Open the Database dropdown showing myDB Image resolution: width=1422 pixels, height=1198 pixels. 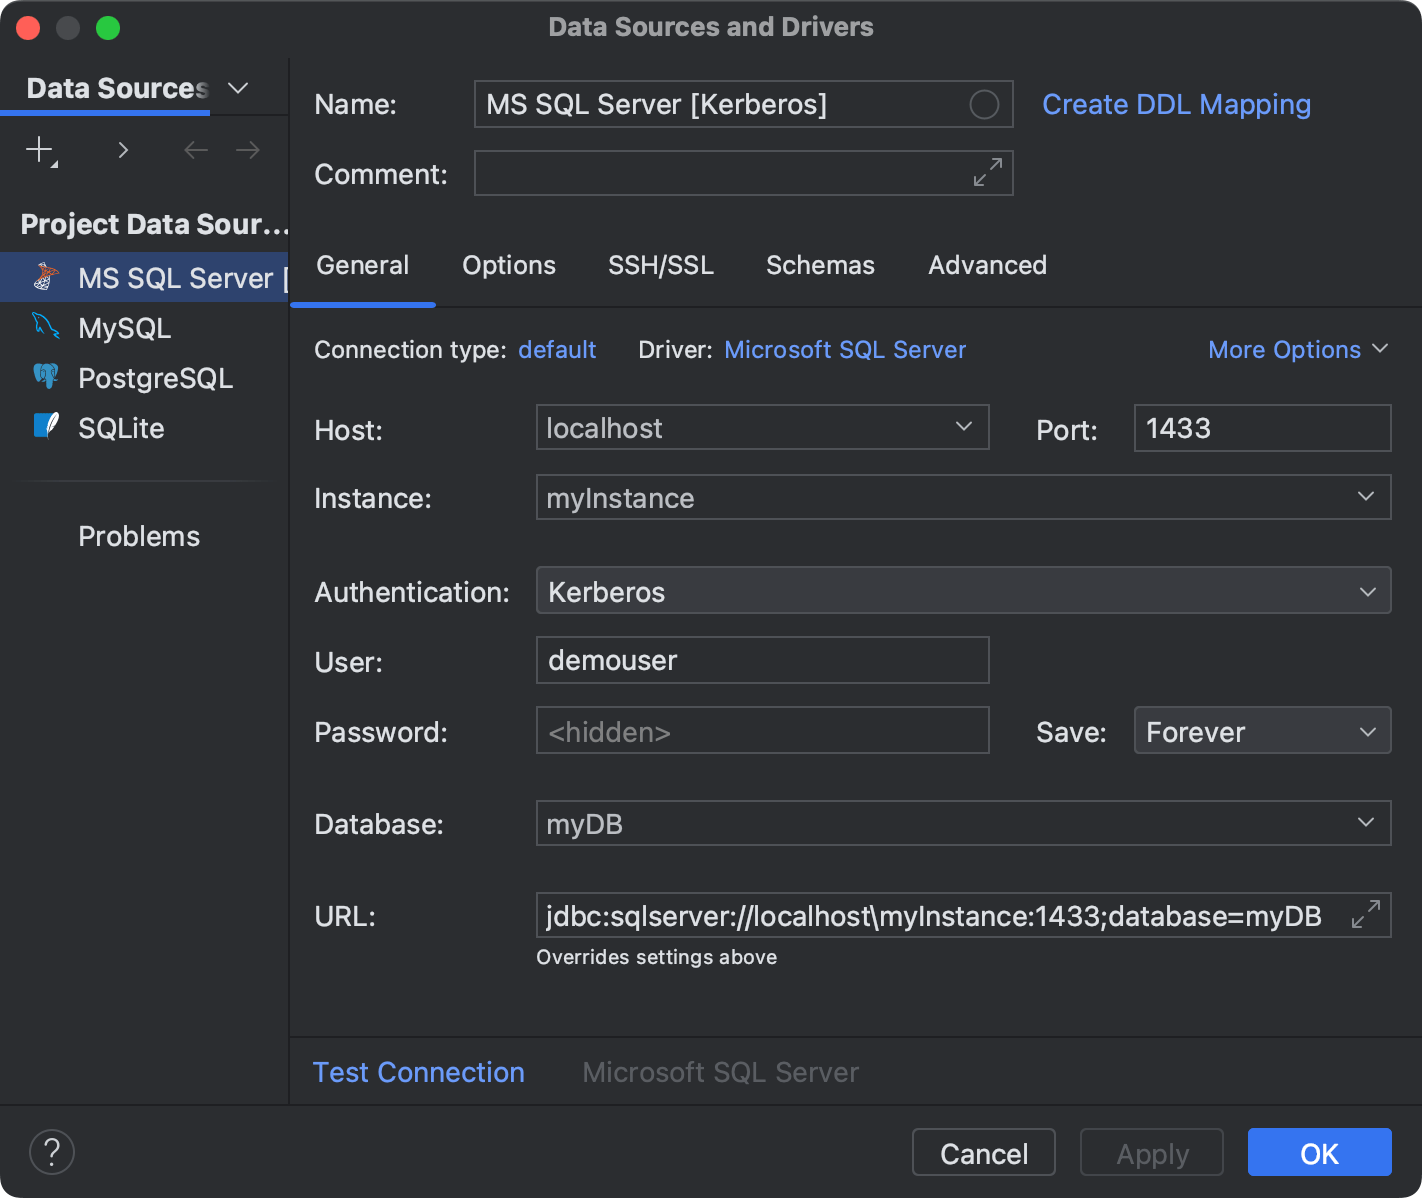pos(1366,823)
